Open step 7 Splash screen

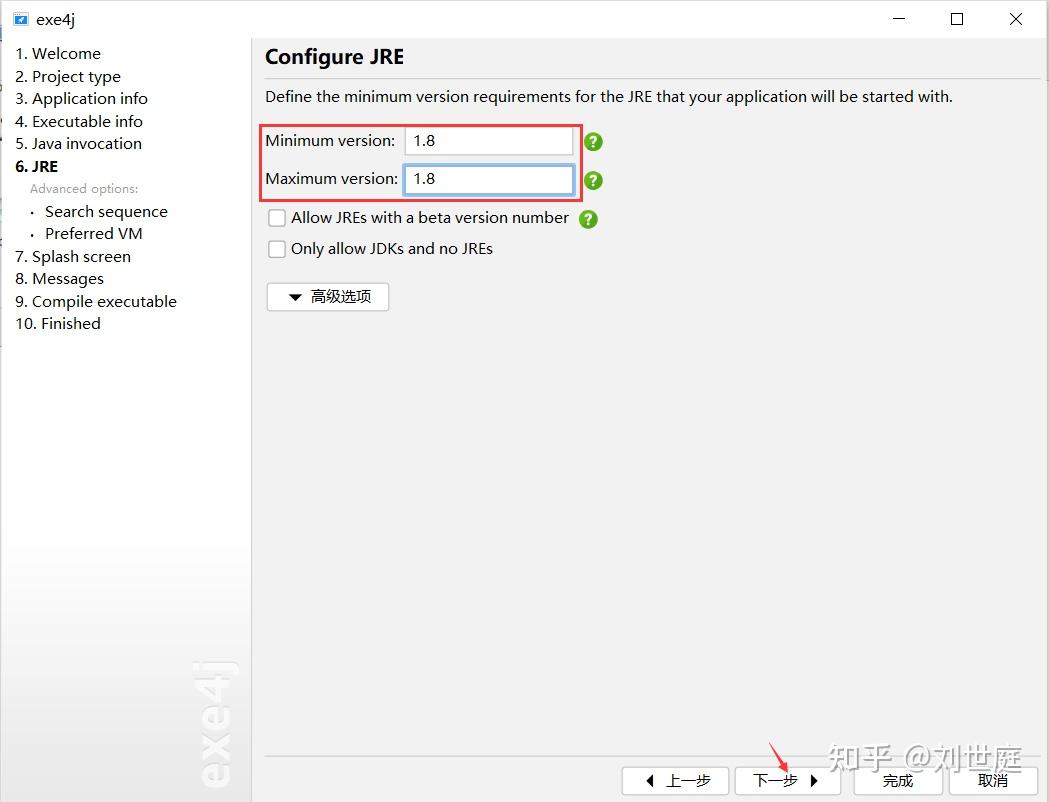(x=73, y=257)
